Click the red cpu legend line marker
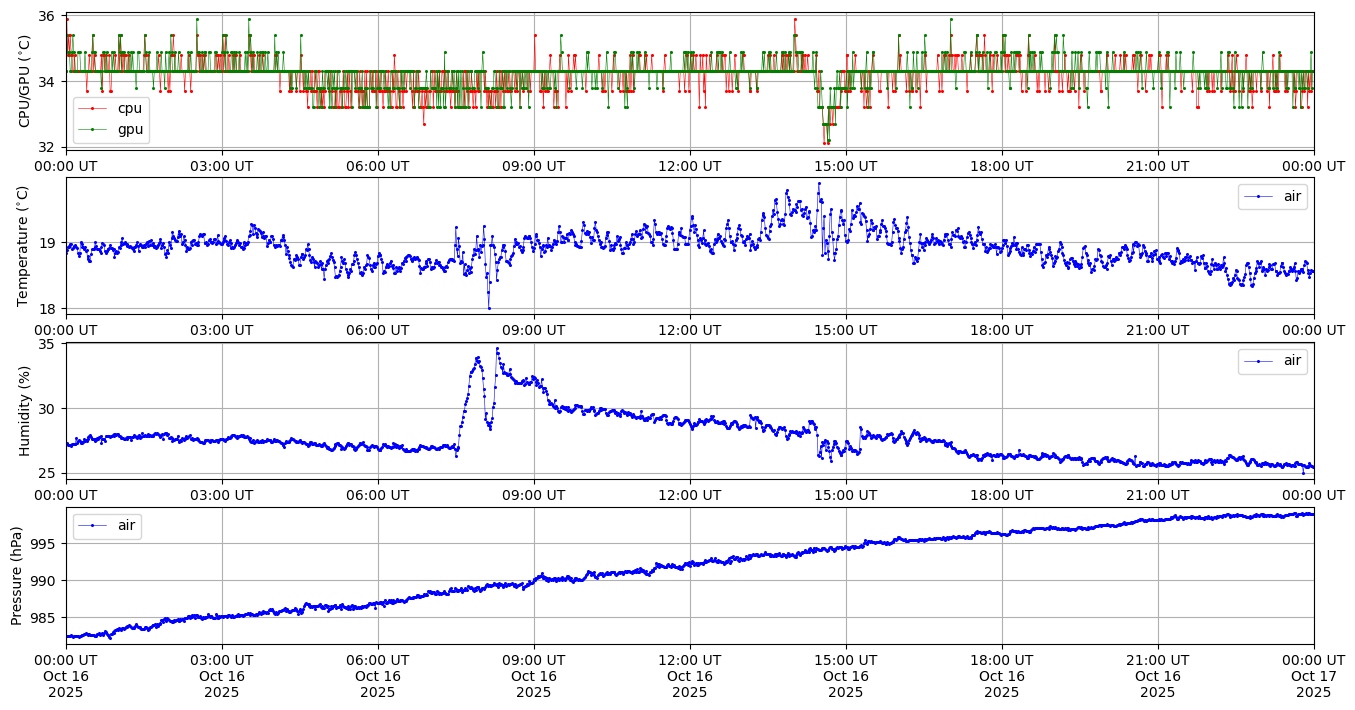This screenshot has height=710, width=1355. [93, 108]
